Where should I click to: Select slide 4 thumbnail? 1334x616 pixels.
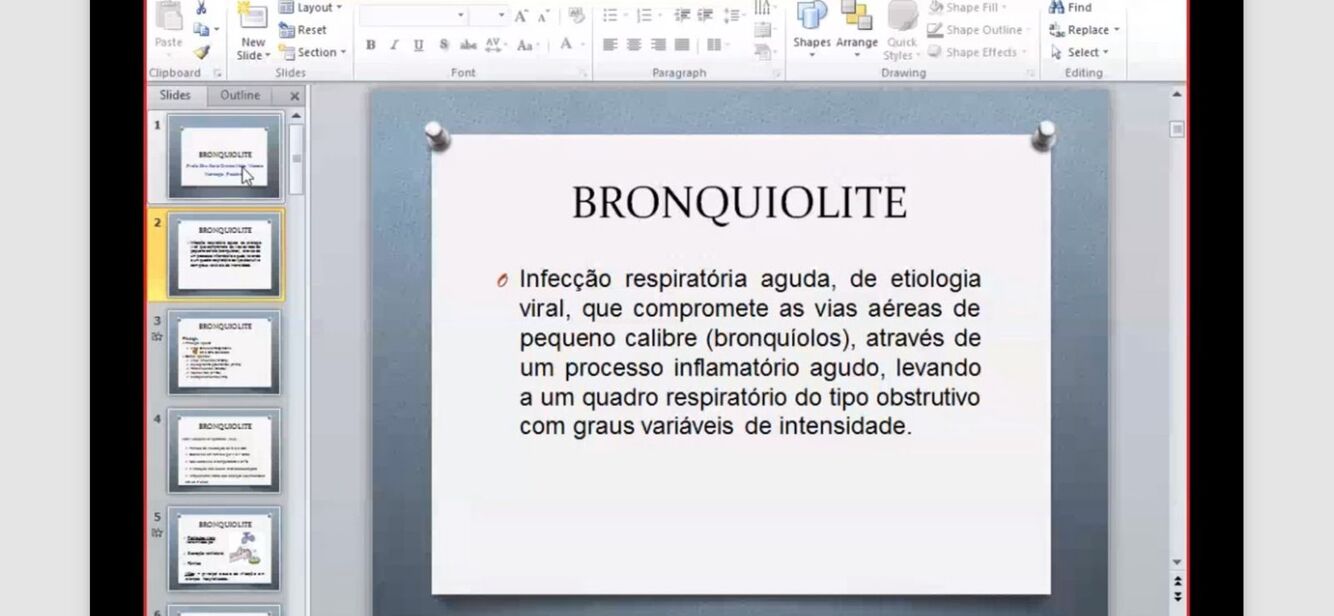tap(225, 450)
